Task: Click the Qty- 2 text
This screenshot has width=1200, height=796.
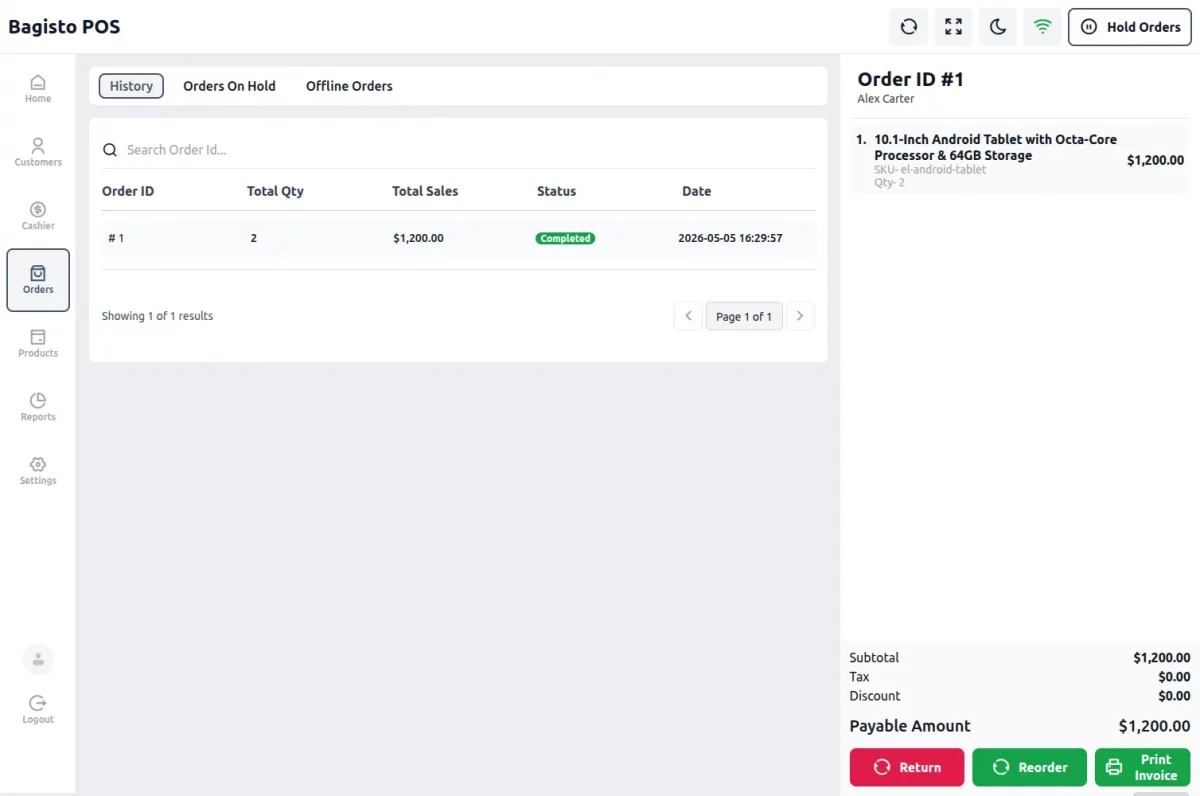Action: 889,183
